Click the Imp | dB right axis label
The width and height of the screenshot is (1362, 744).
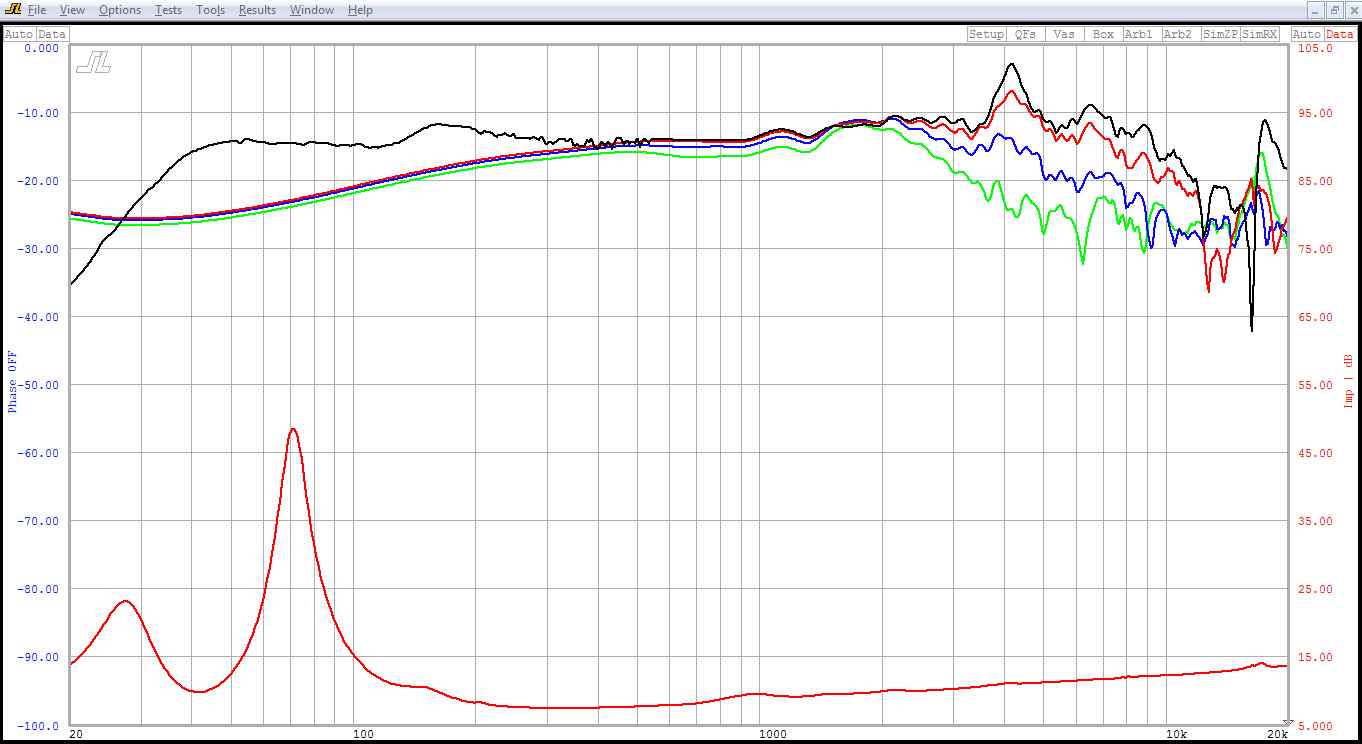[1348, 381]
